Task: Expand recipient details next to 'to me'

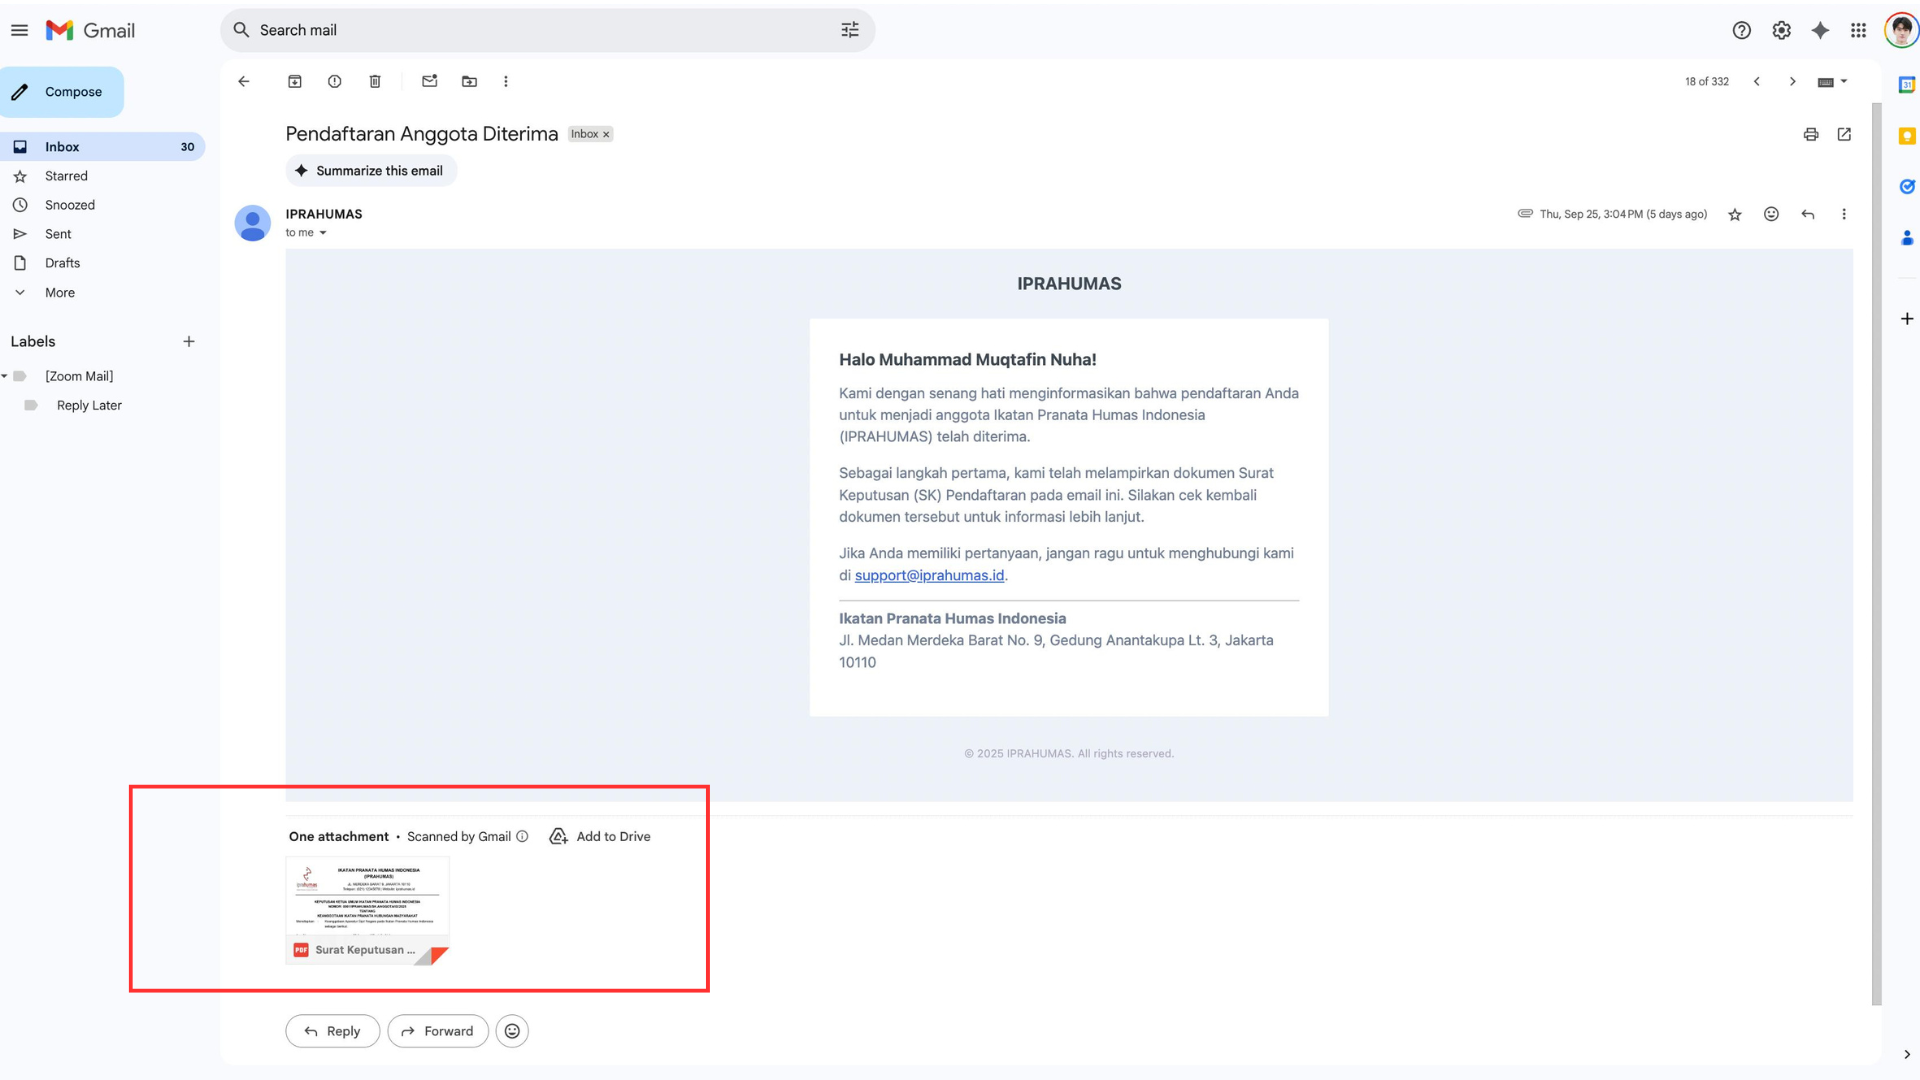Action: coord(323,233)
